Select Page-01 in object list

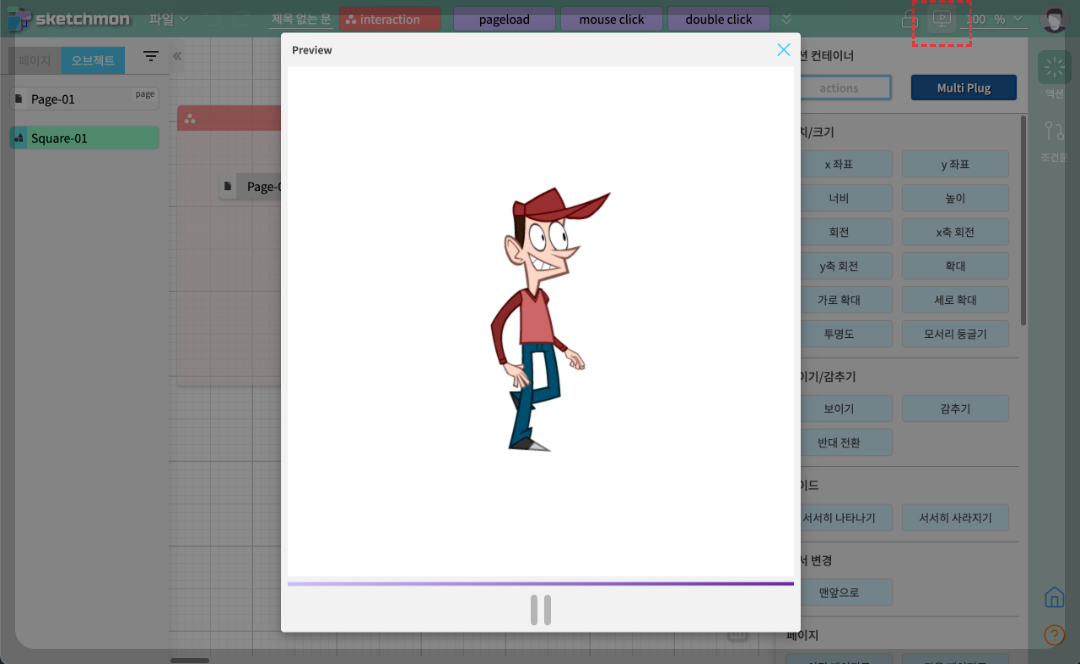coord(84,98)
